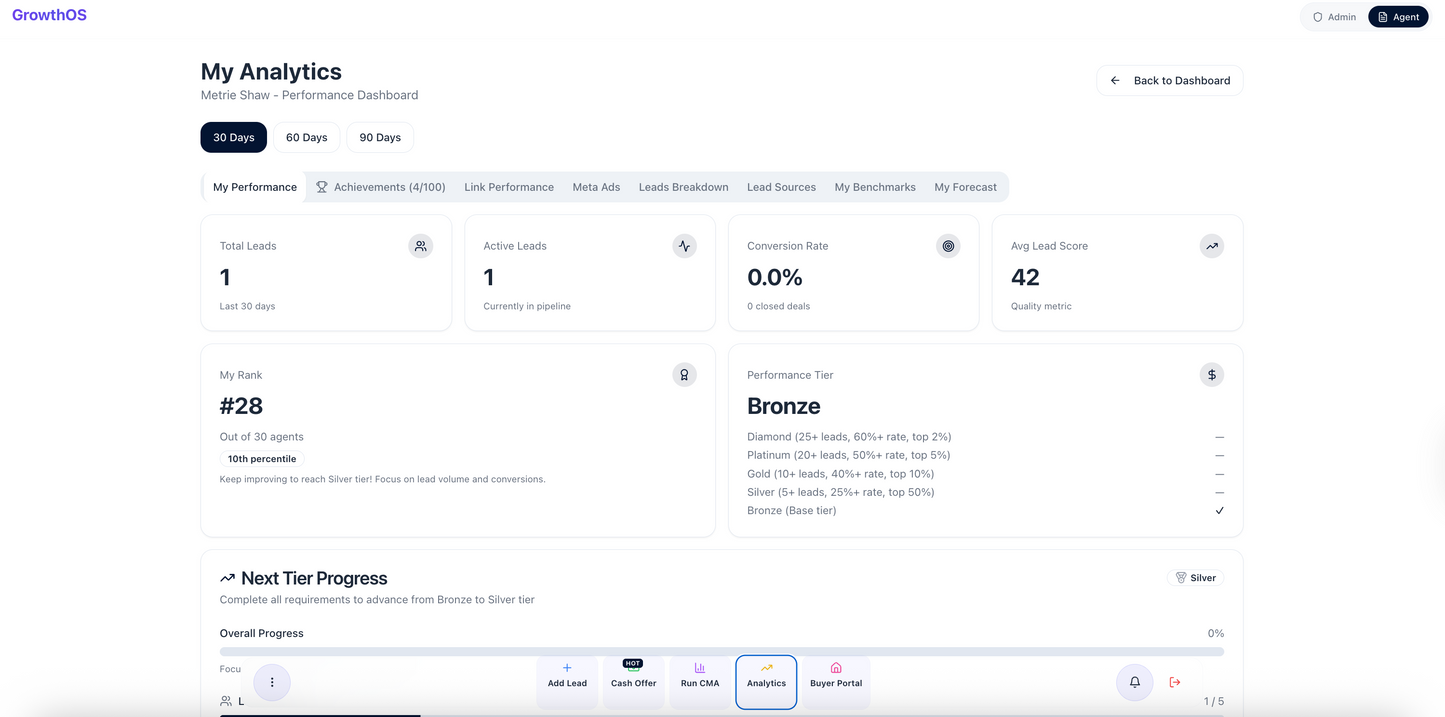This screenshot has height=717, width=1445.
Task: Click the red logout icon
Action: [x=1175, y=682]
